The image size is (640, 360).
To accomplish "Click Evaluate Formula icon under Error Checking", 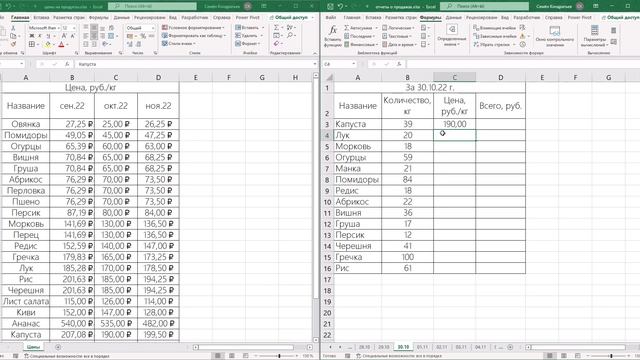I will 522,44.
